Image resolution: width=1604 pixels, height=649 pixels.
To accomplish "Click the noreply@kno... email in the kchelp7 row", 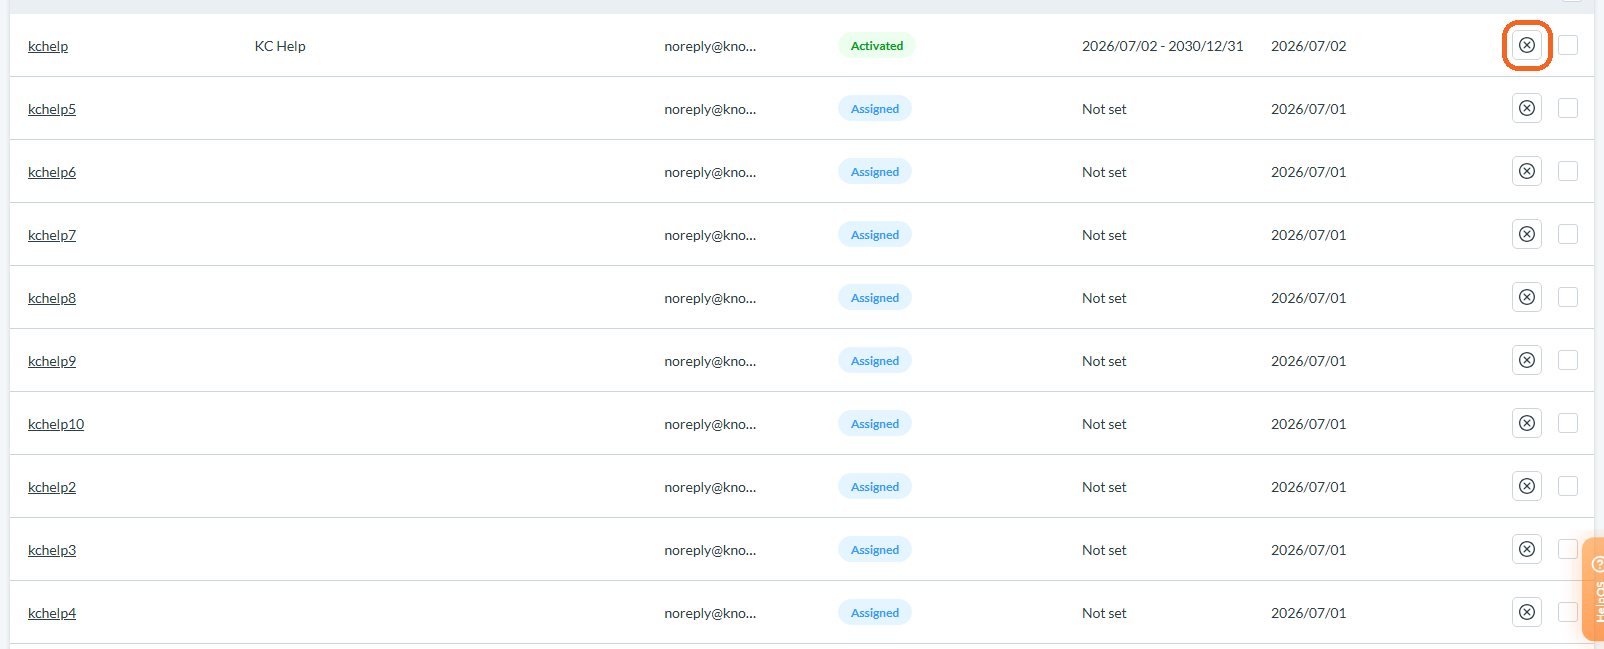I will pos(710,235).
